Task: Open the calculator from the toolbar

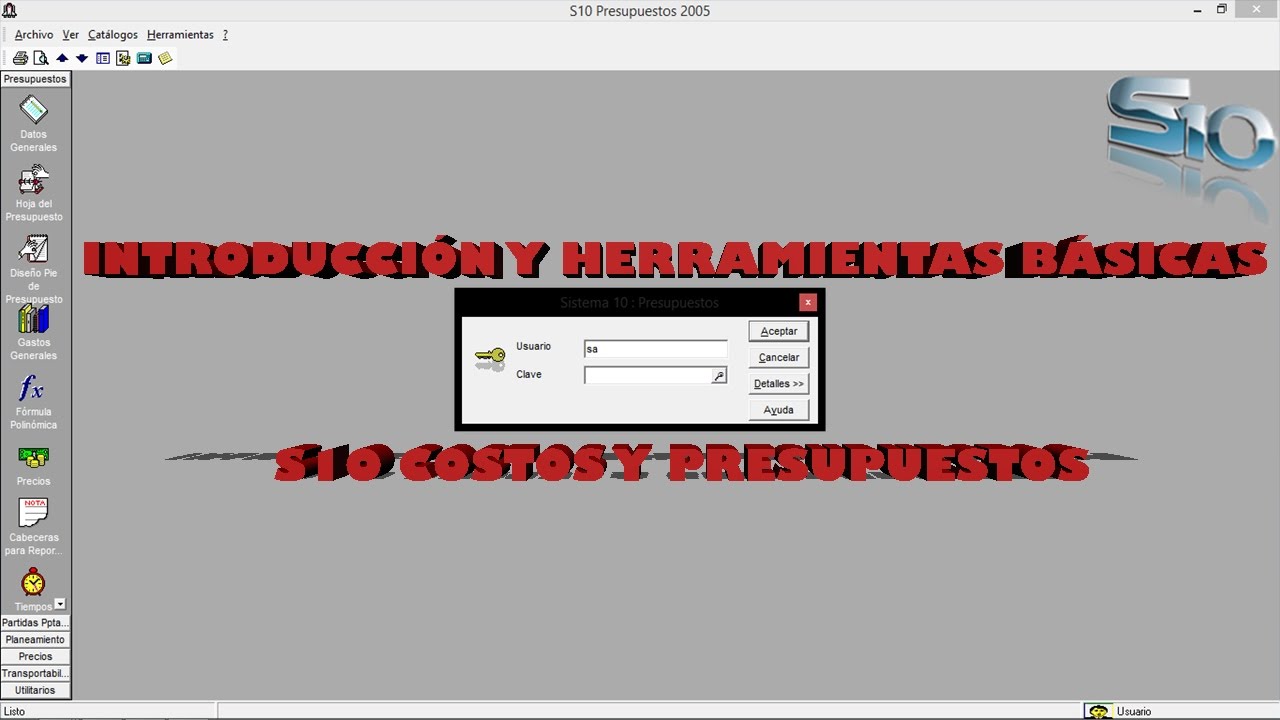Action: [144, 58]
